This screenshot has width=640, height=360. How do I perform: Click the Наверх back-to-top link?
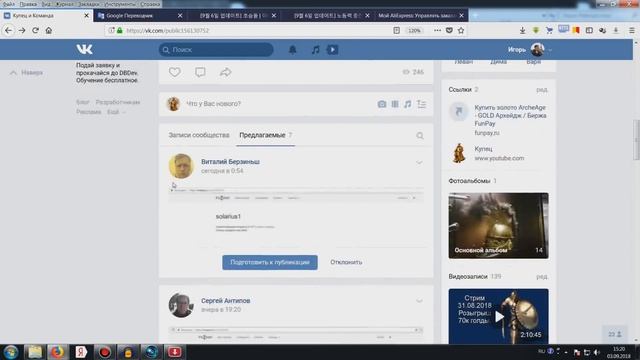tap(27, 73)
